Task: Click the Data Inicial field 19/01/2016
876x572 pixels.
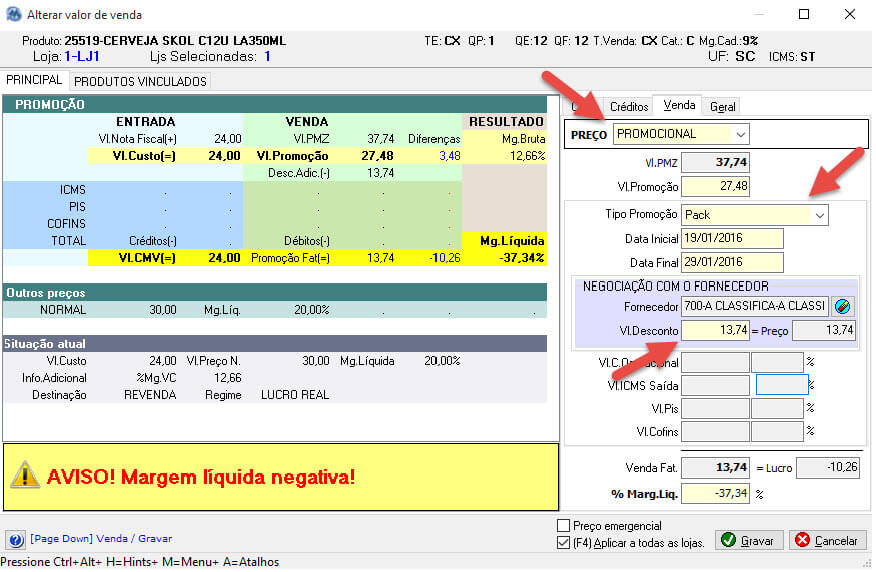Action: [732, 239]
